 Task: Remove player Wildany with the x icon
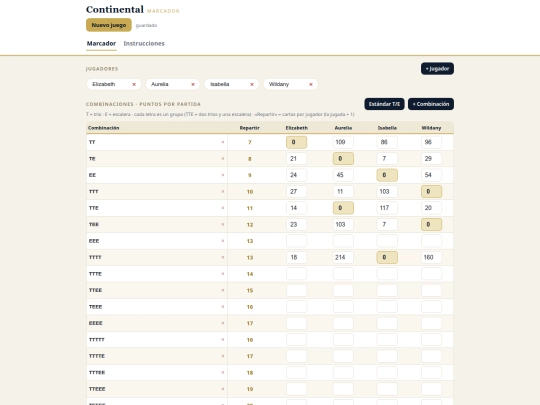coord(311,84)
